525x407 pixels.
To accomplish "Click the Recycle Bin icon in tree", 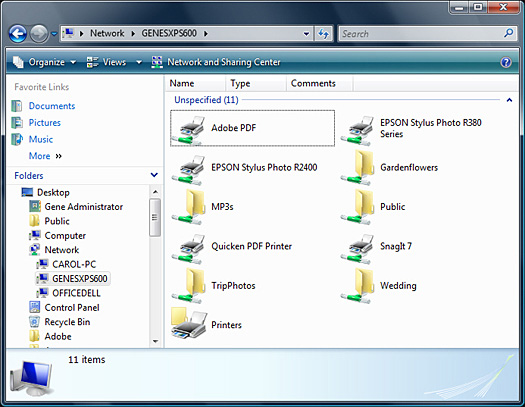I will click(34, 322).
